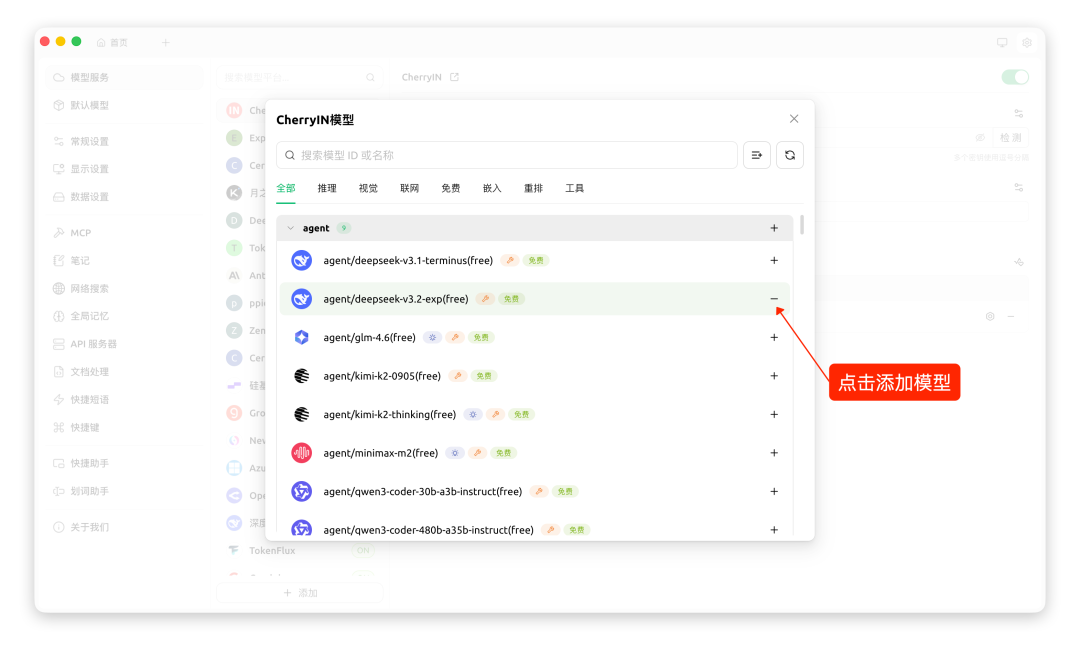
Task: Select TokenFlux in the provider list
Action: 300,550
